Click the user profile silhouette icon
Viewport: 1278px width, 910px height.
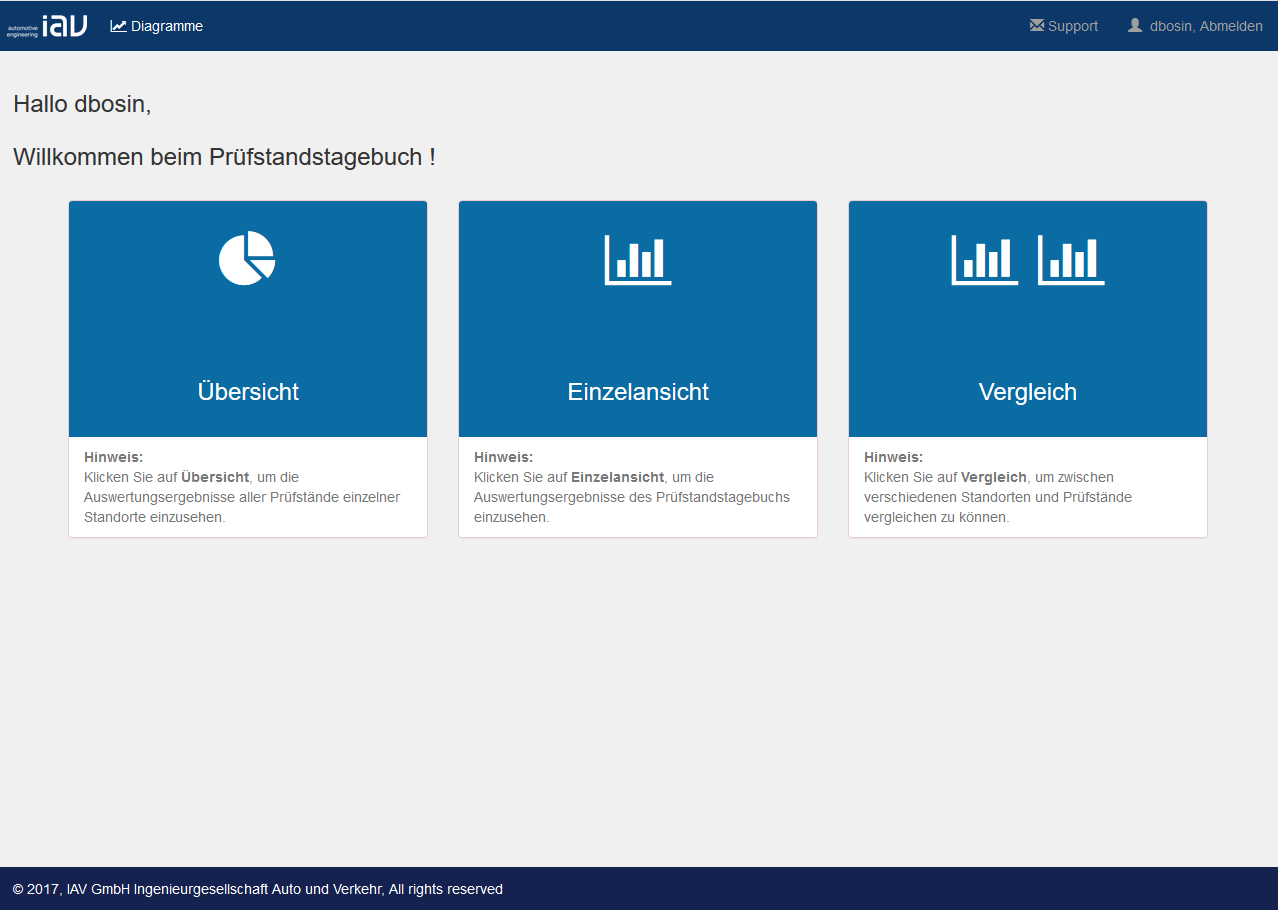click(1135, 25)
